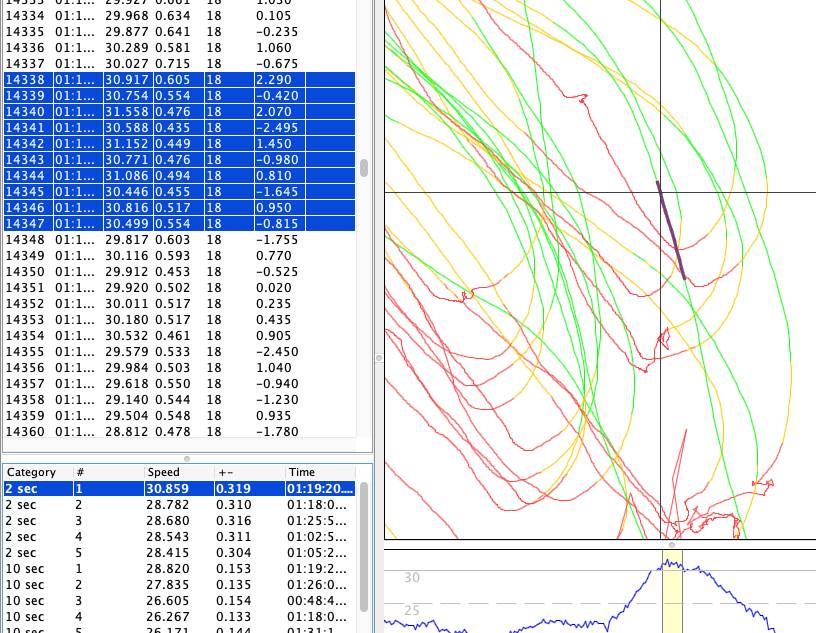Image resolution: width=816 pixels, height=633 pixels.
Task: Click highlighted row 14340 with speed 31.558
Action: [180, 112]
